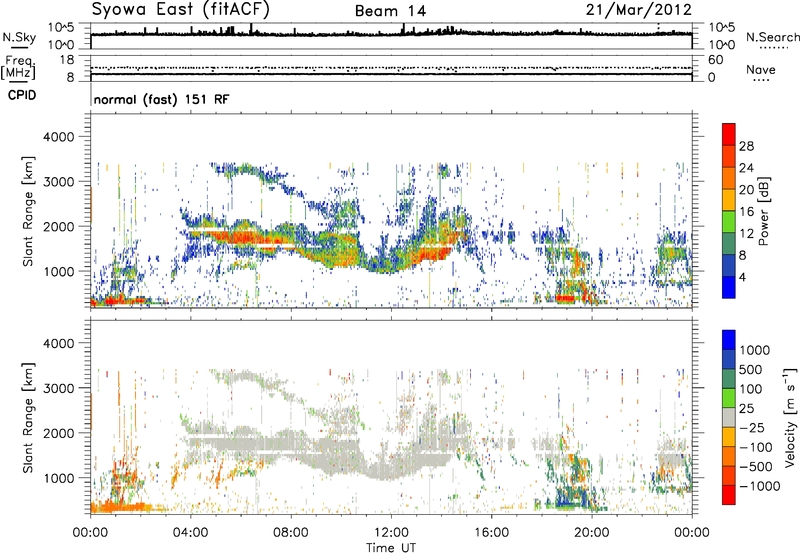Click the dotted line sample under 'Nave'
800x554 pixels.
(x=761, y=80)
